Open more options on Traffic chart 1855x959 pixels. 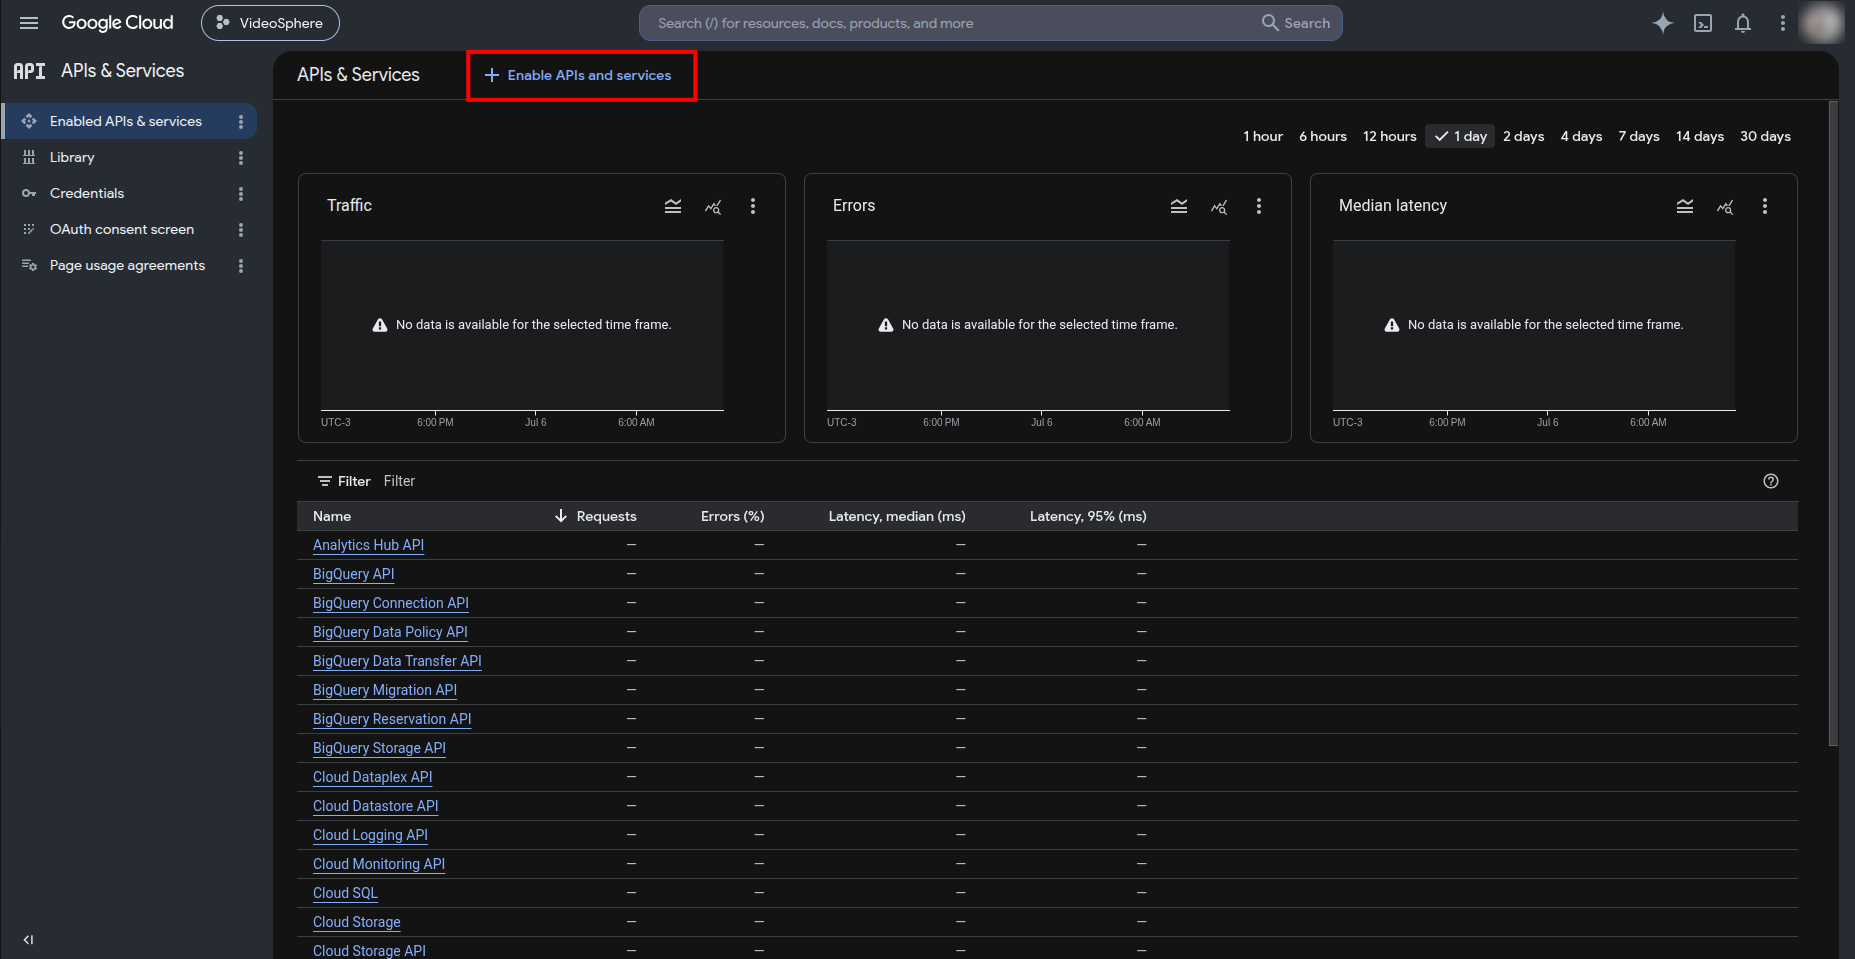coord(753,206)
